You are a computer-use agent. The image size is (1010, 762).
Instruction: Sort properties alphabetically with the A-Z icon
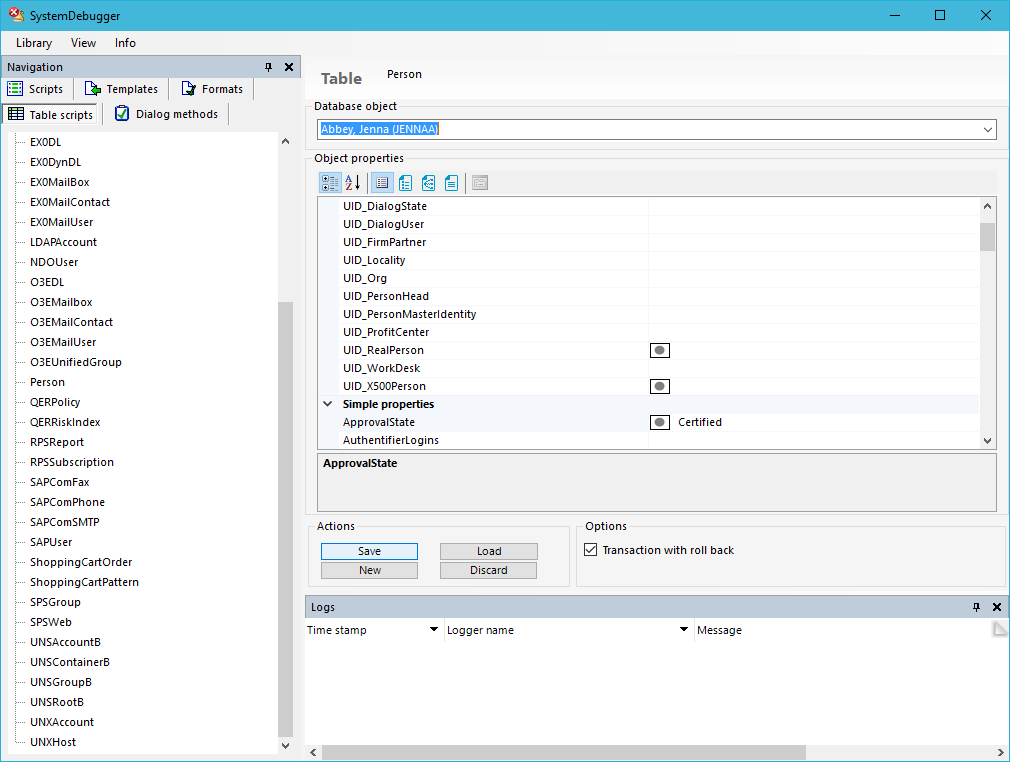352,183
